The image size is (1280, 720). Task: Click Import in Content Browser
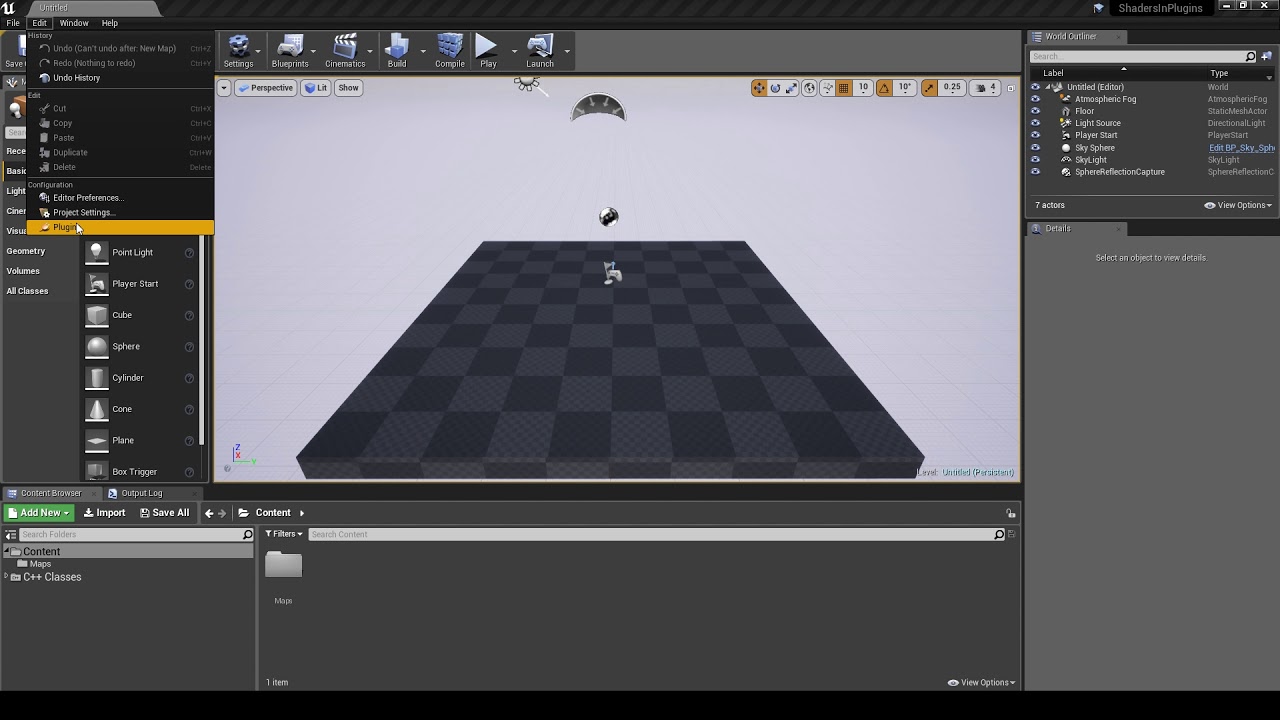(x=104, y=513)
